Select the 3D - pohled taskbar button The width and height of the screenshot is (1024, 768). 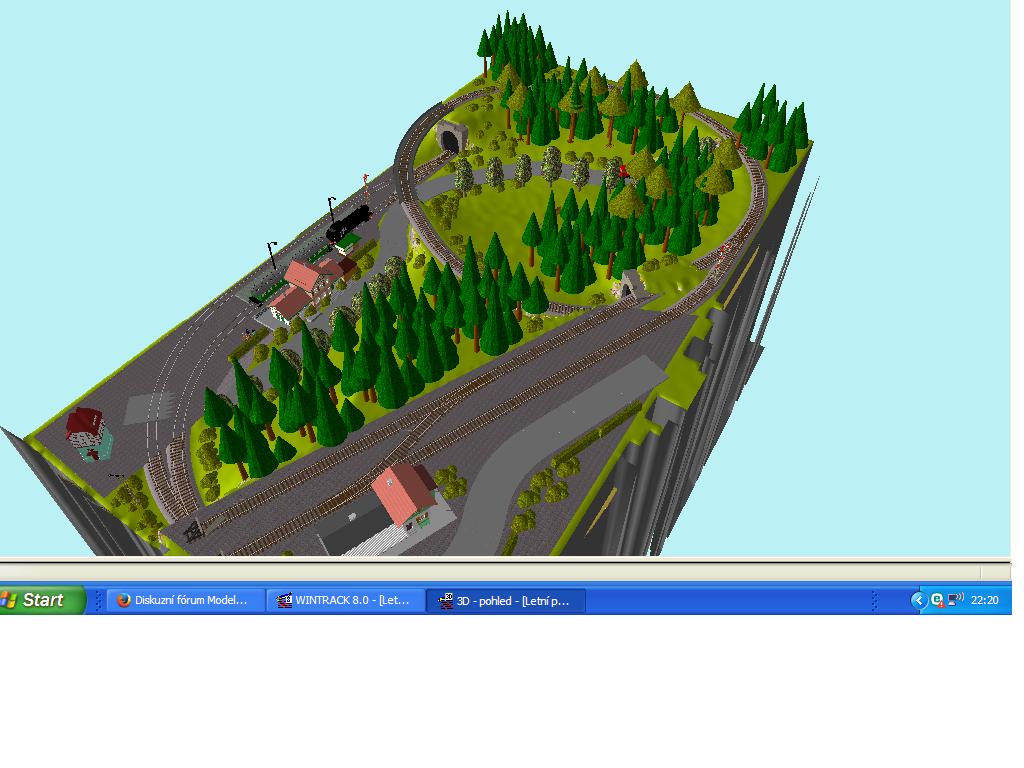click(x=506, y=600)
